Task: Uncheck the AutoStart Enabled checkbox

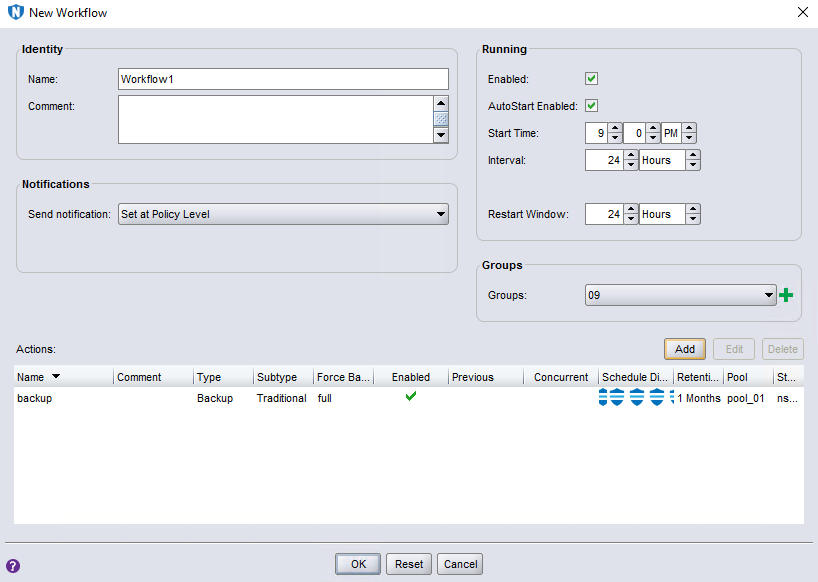Action: [591, 106]
